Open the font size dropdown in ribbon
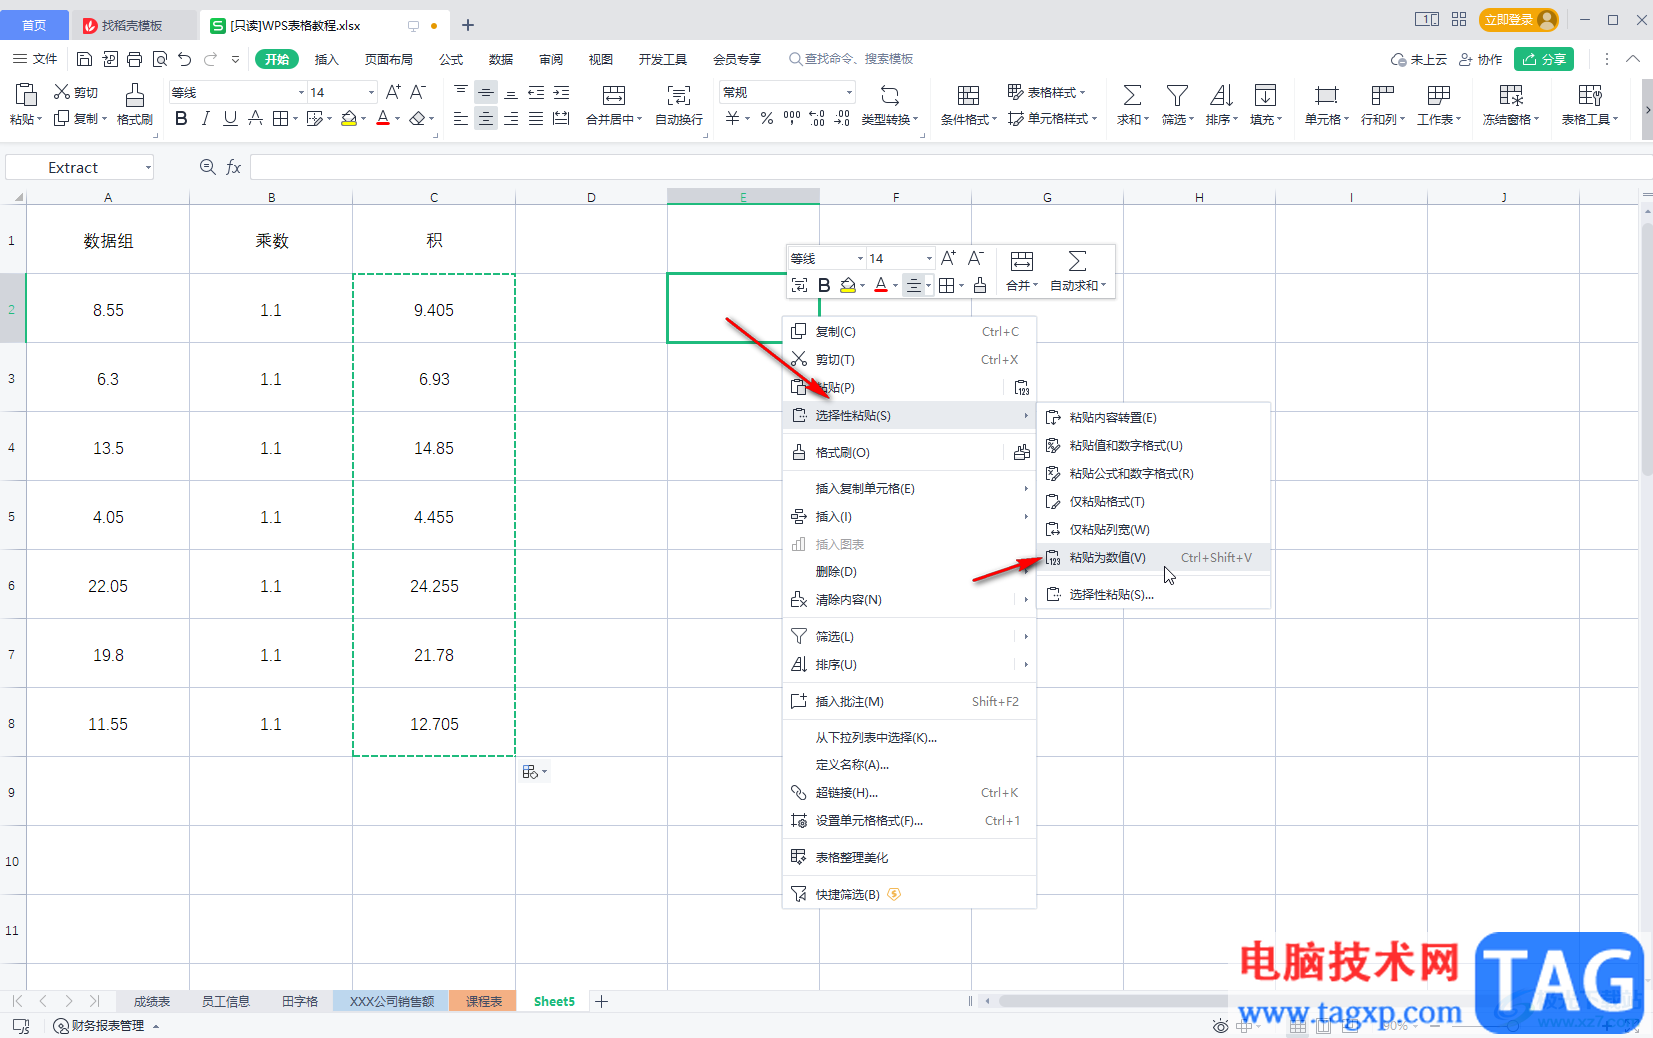Viewport: 1653px width, 1038px height. click(x=371, y=92)
